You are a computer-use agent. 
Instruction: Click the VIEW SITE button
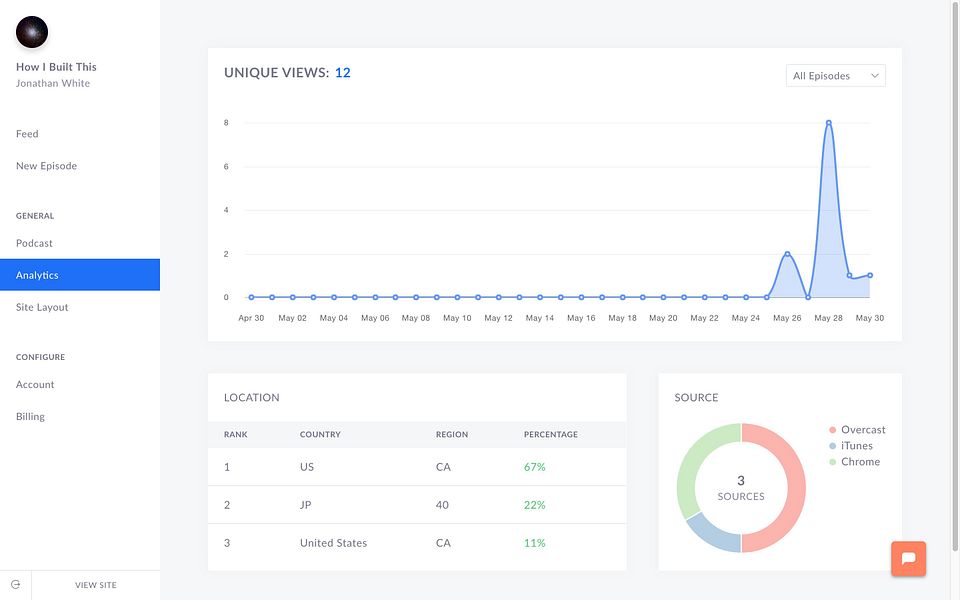click(96, 585)
